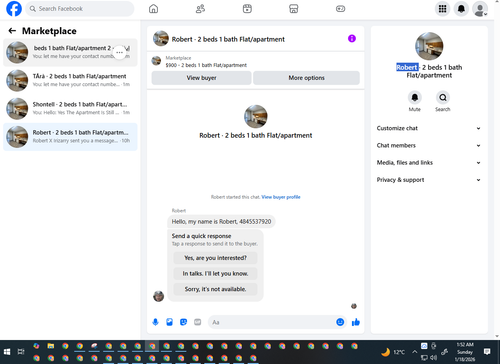The width and height of the screenshot is (500, 364).
Task: Expand the Customize chat section
Action: point(429,128)
